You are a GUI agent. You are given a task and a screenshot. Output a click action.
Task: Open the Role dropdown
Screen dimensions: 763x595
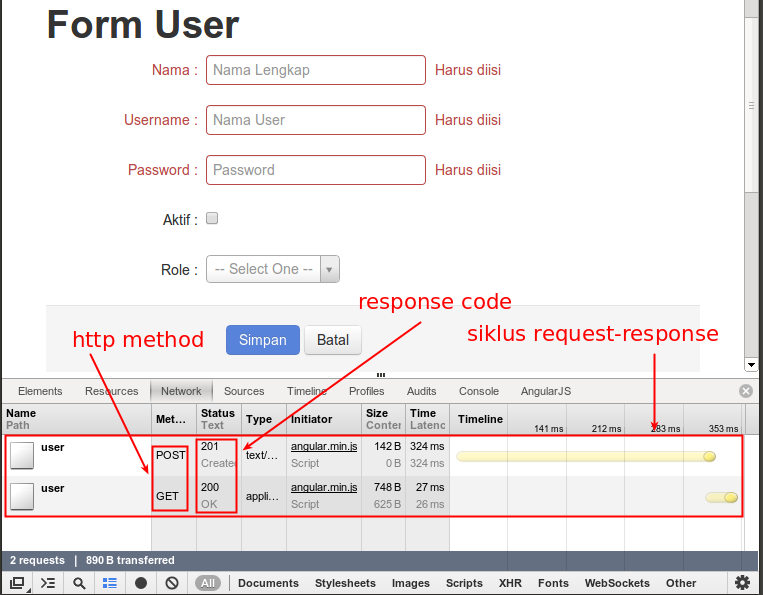tap(273, 269)
